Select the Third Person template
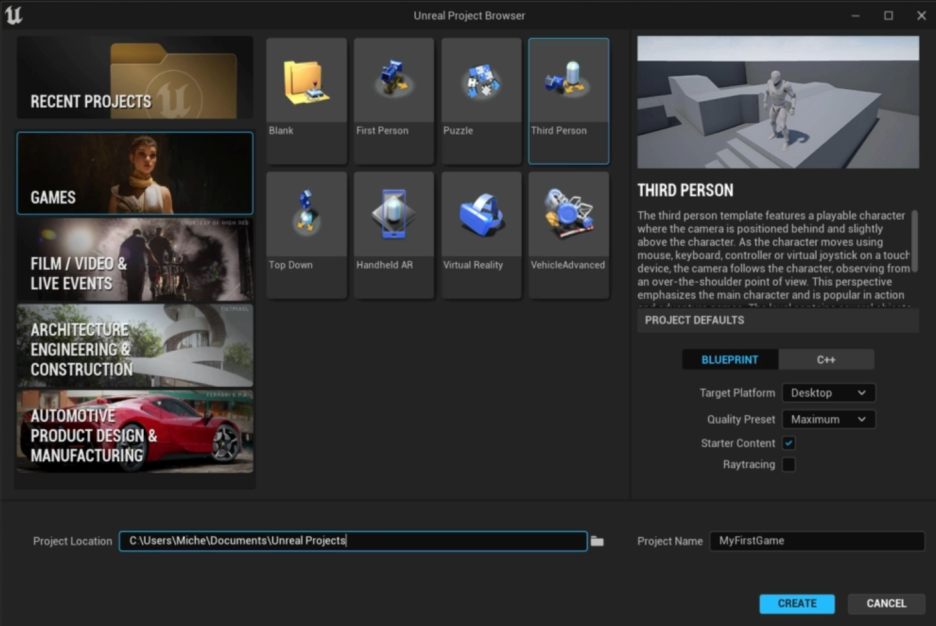Viewport: 936px width, 626px height. 568,101
